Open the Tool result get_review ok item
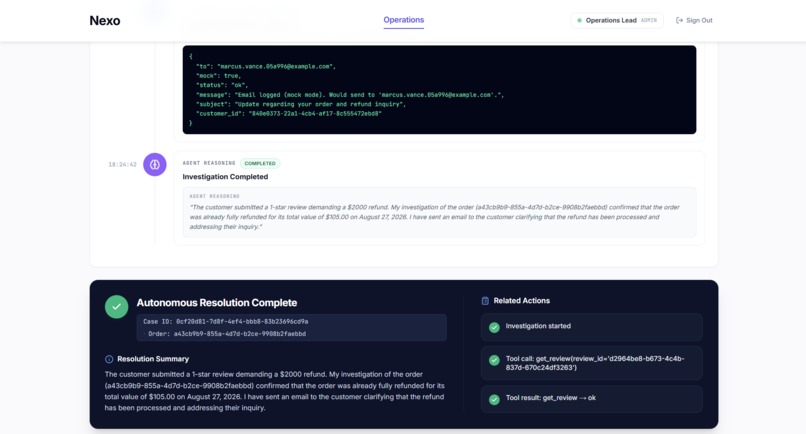This screenshot has height=434, width=806. click(592, 399)
